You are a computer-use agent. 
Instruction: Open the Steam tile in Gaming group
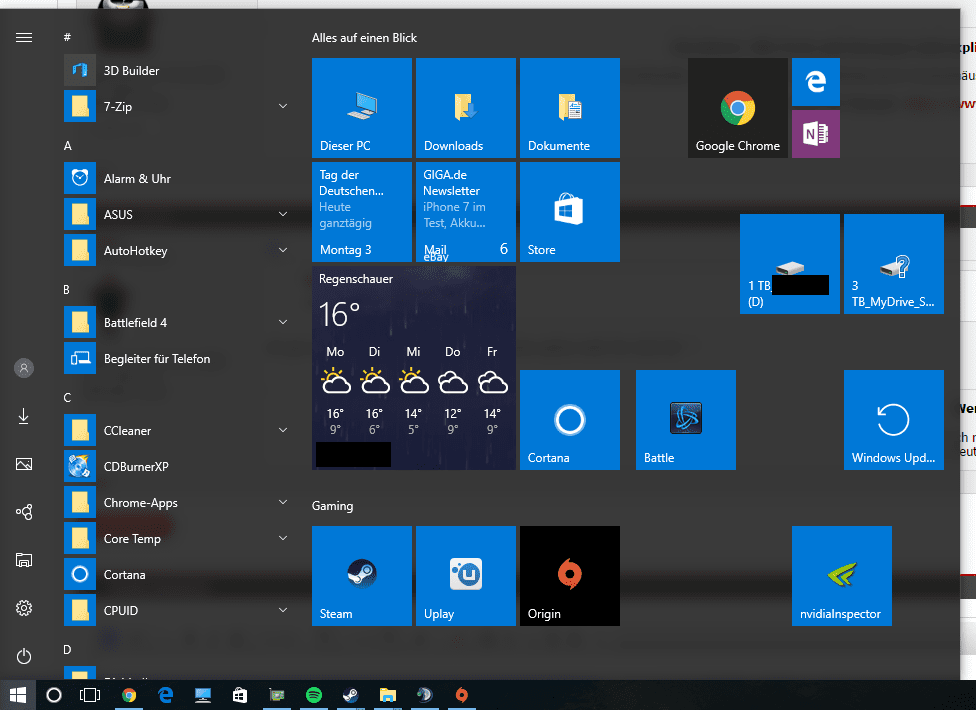pos(361,576)
